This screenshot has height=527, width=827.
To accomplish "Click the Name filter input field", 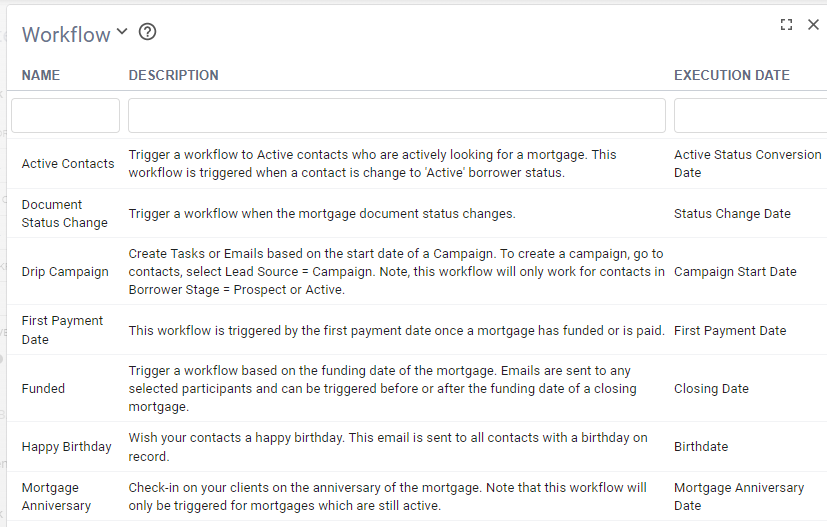I will tap(65, 115).
